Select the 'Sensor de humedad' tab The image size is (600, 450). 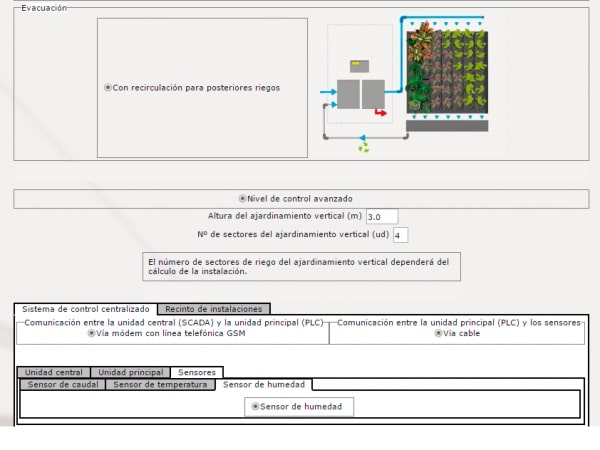pyautogui.click(x=264, y=385)
